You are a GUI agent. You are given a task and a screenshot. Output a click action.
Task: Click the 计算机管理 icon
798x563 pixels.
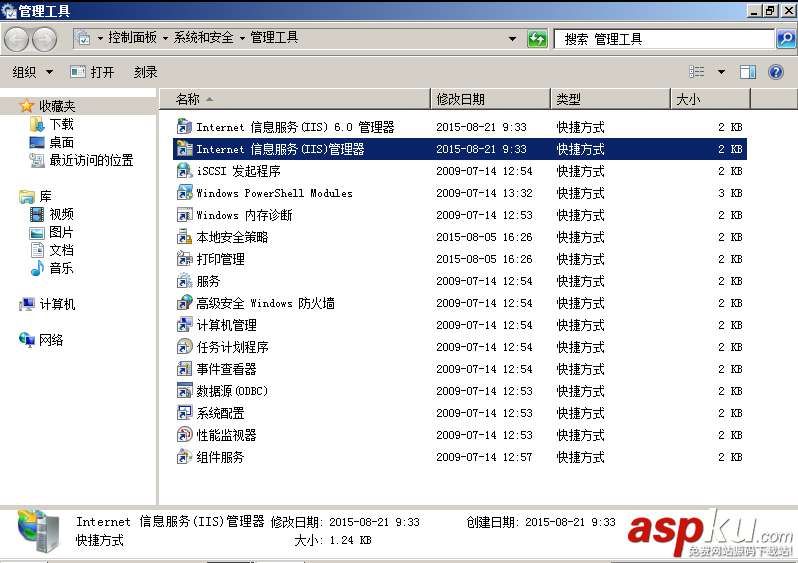[x=184, y=325]
